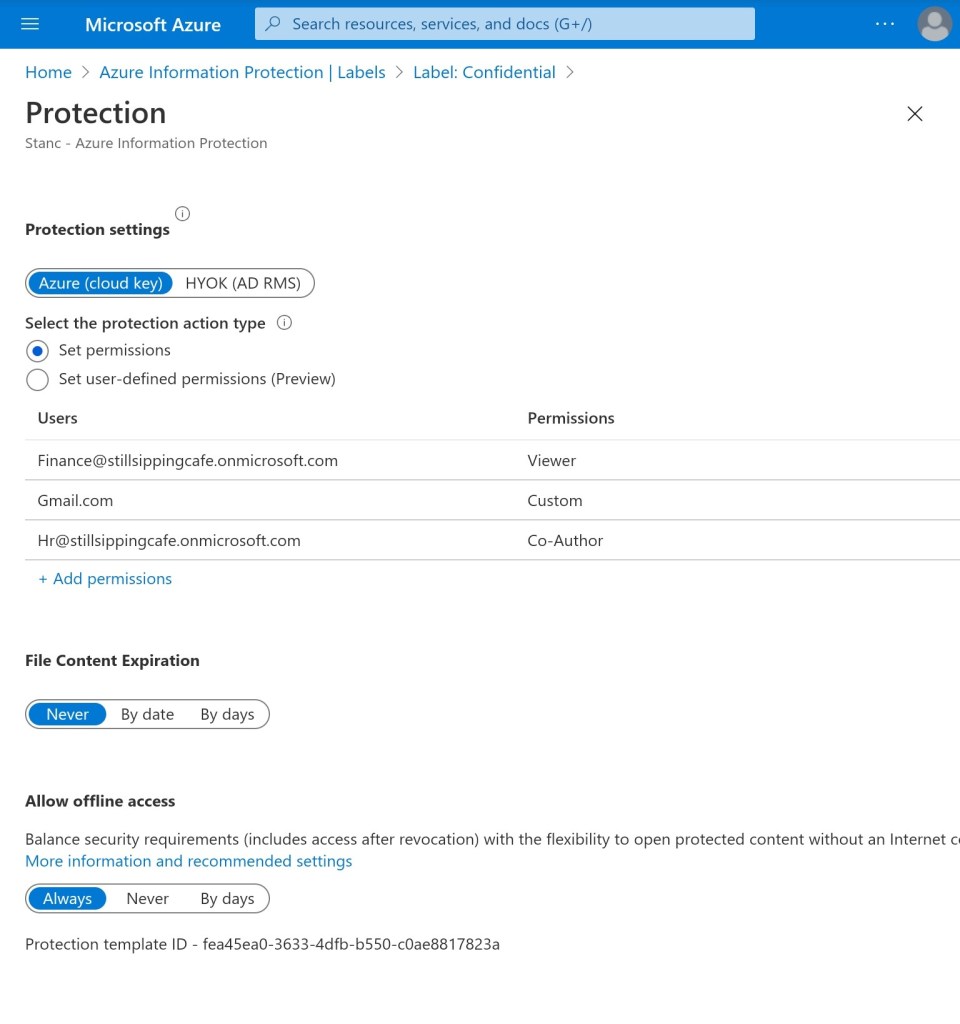Viewport: 960px width, 1024px height.
Task: Open Gmail.com permission row
Action: tap(492, 500)
